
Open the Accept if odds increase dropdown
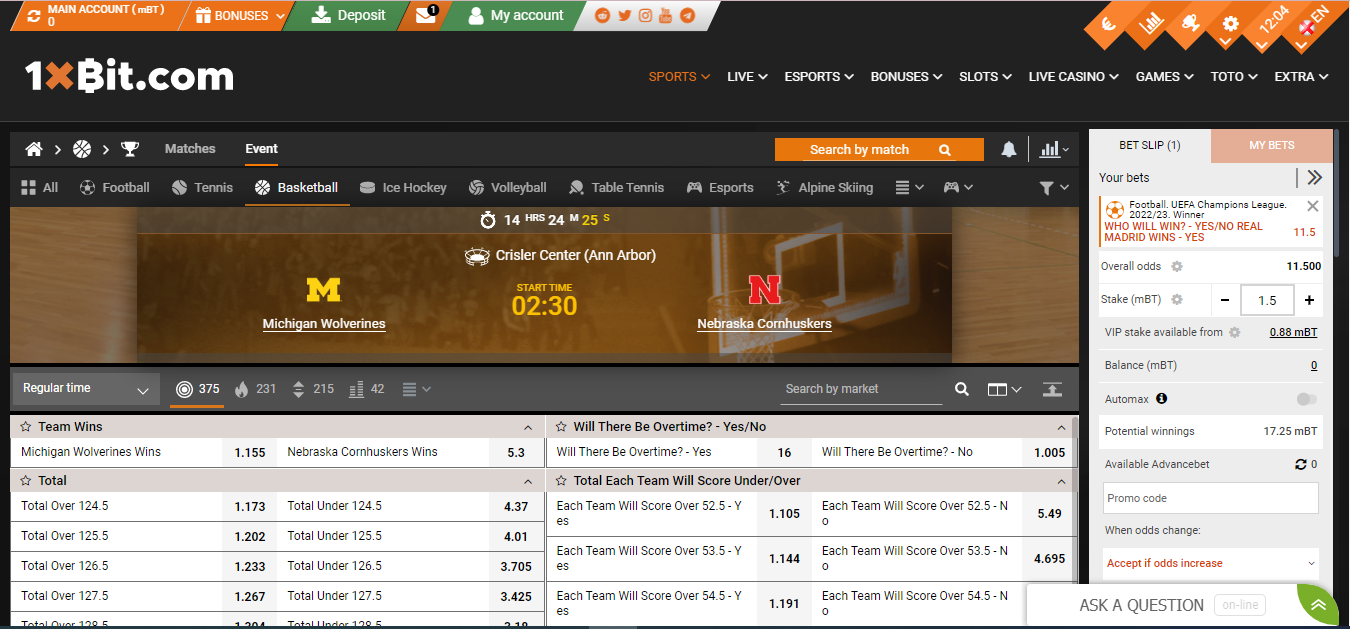tap(1210, 563)
